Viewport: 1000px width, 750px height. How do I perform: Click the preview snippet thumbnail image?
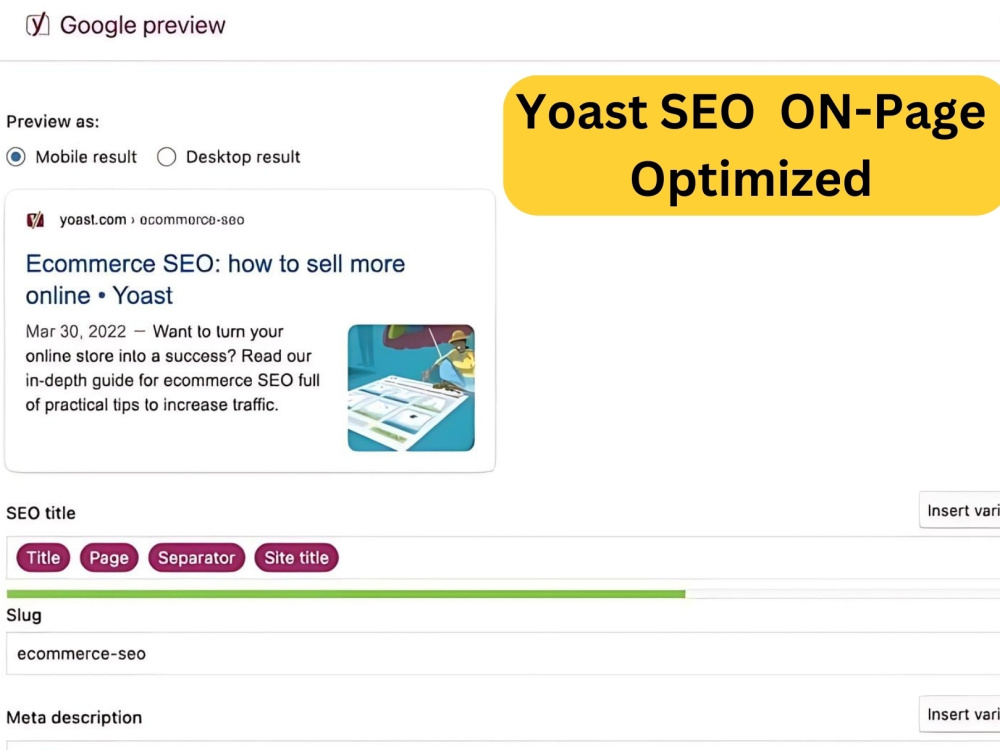[411, 388]
